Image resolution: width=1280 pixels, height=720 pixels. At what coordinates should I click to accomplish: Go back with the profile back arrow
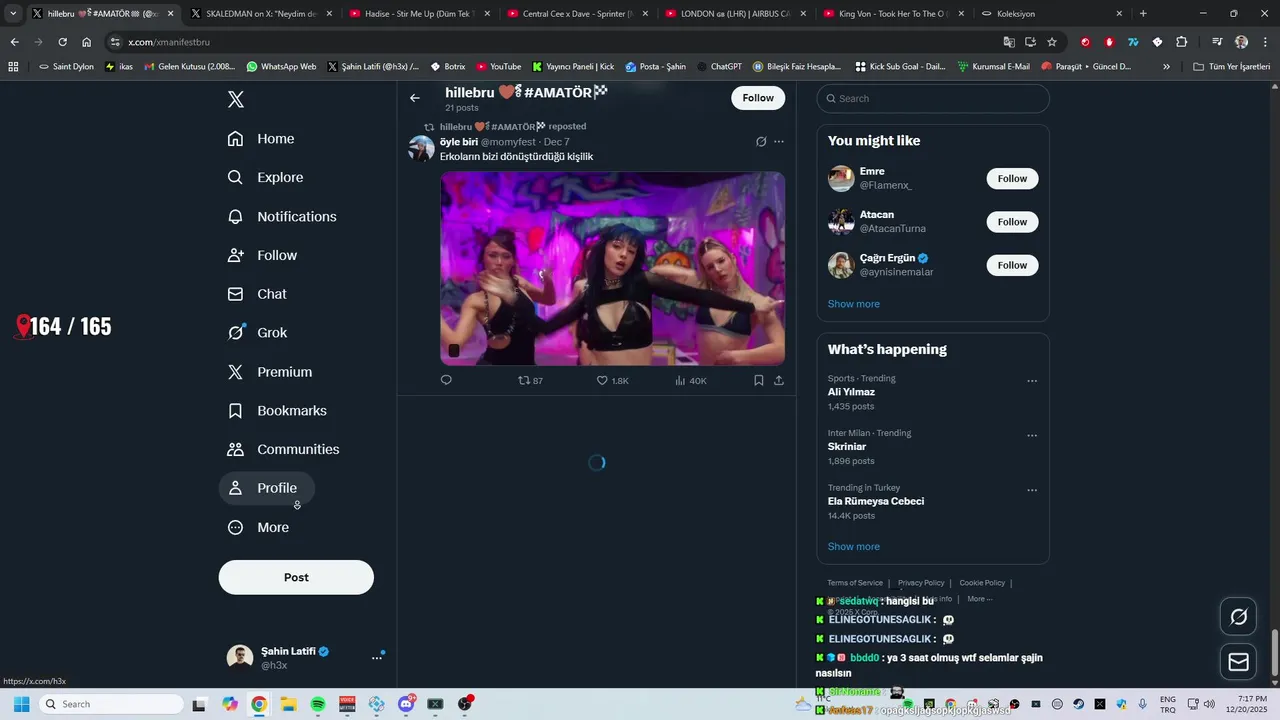coord(415,98)
